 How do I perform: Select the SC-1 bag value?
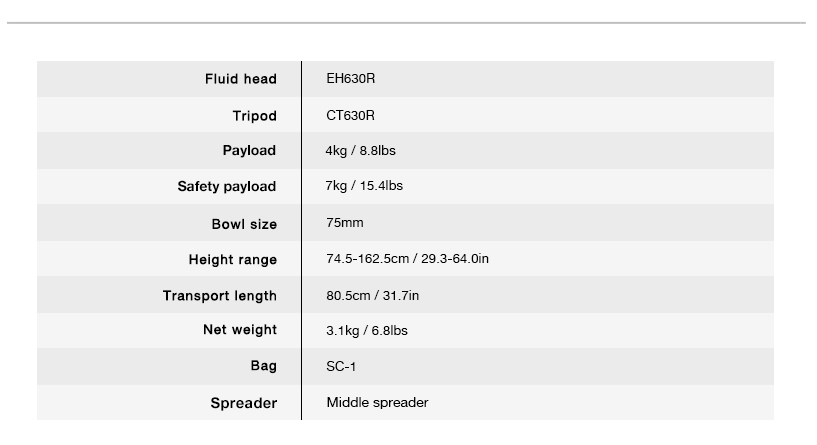point(341,366)
